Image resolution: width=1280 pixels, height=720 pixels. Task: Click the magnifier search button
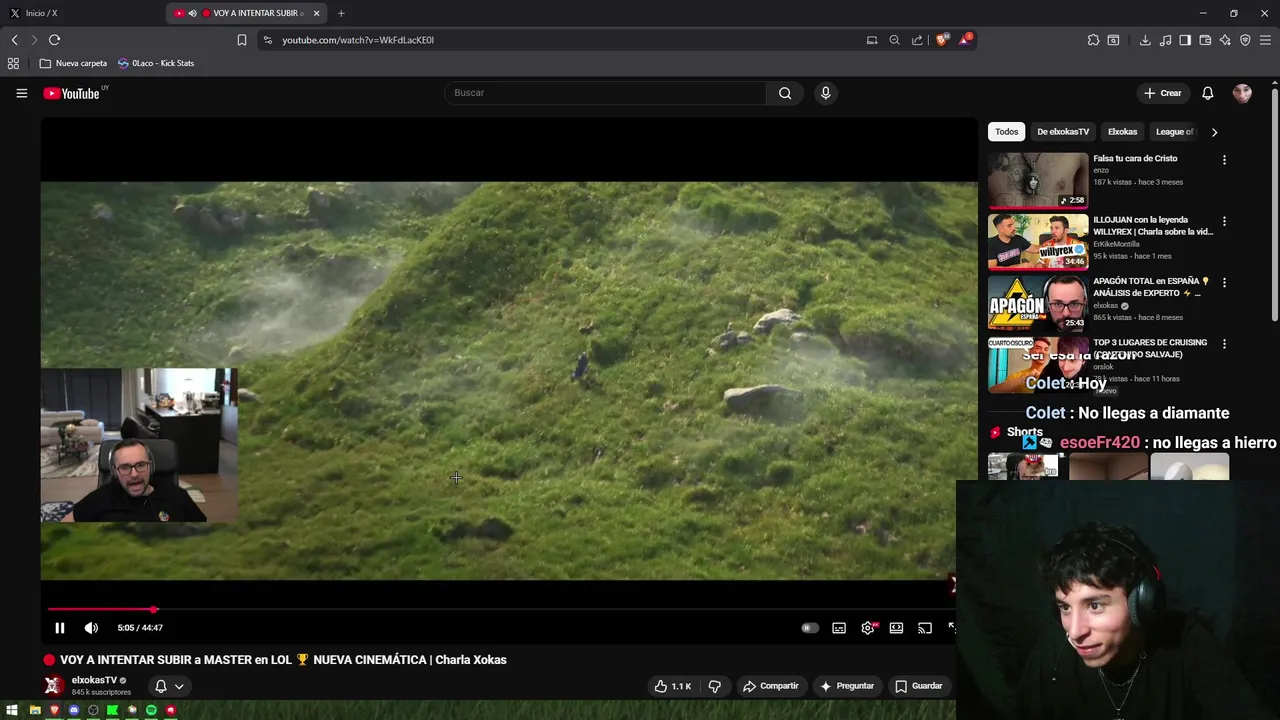point(785,93)
